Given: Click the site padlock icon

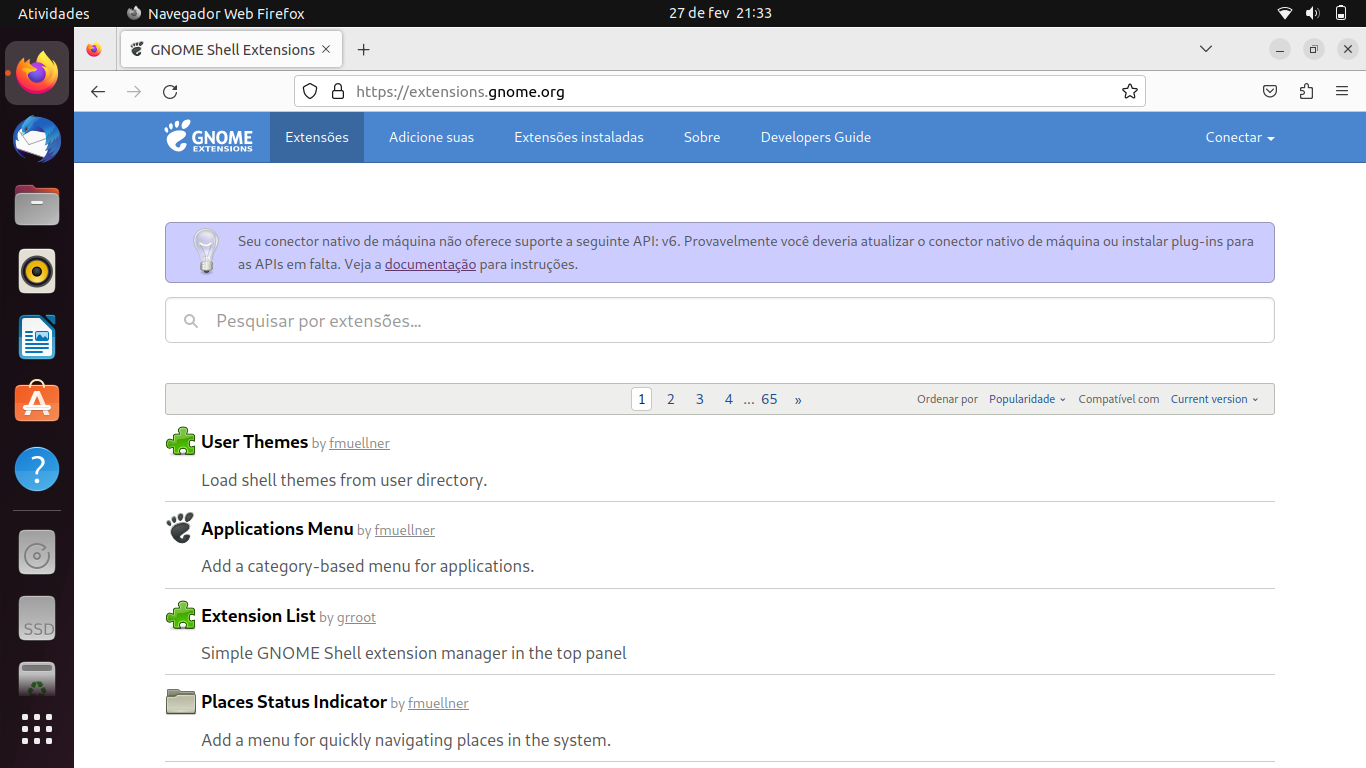Looking at the screenshot, I should (x=337, y=91).
